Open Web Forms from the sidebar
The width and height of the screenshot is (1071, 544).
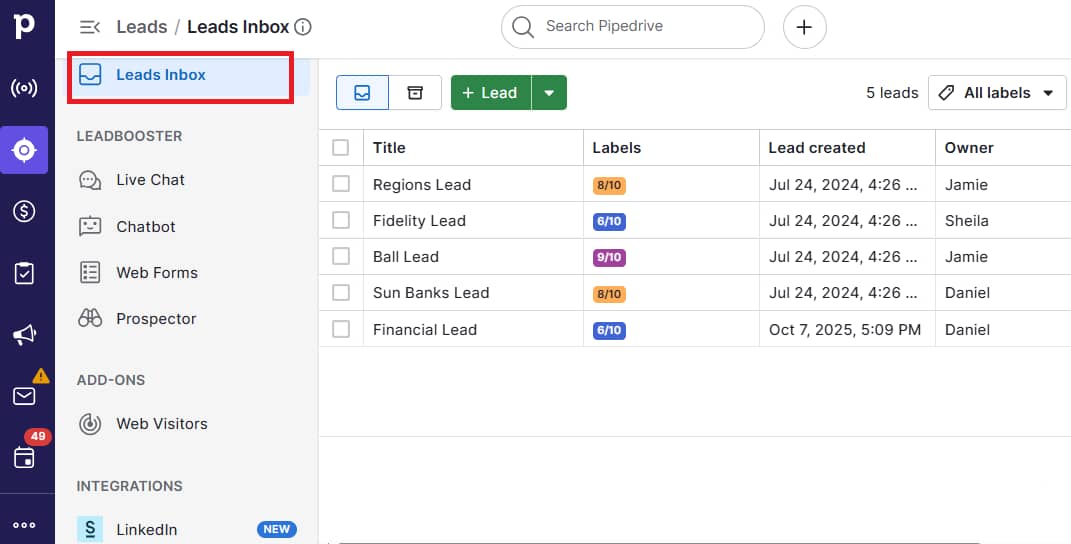[x=157, y=273]
